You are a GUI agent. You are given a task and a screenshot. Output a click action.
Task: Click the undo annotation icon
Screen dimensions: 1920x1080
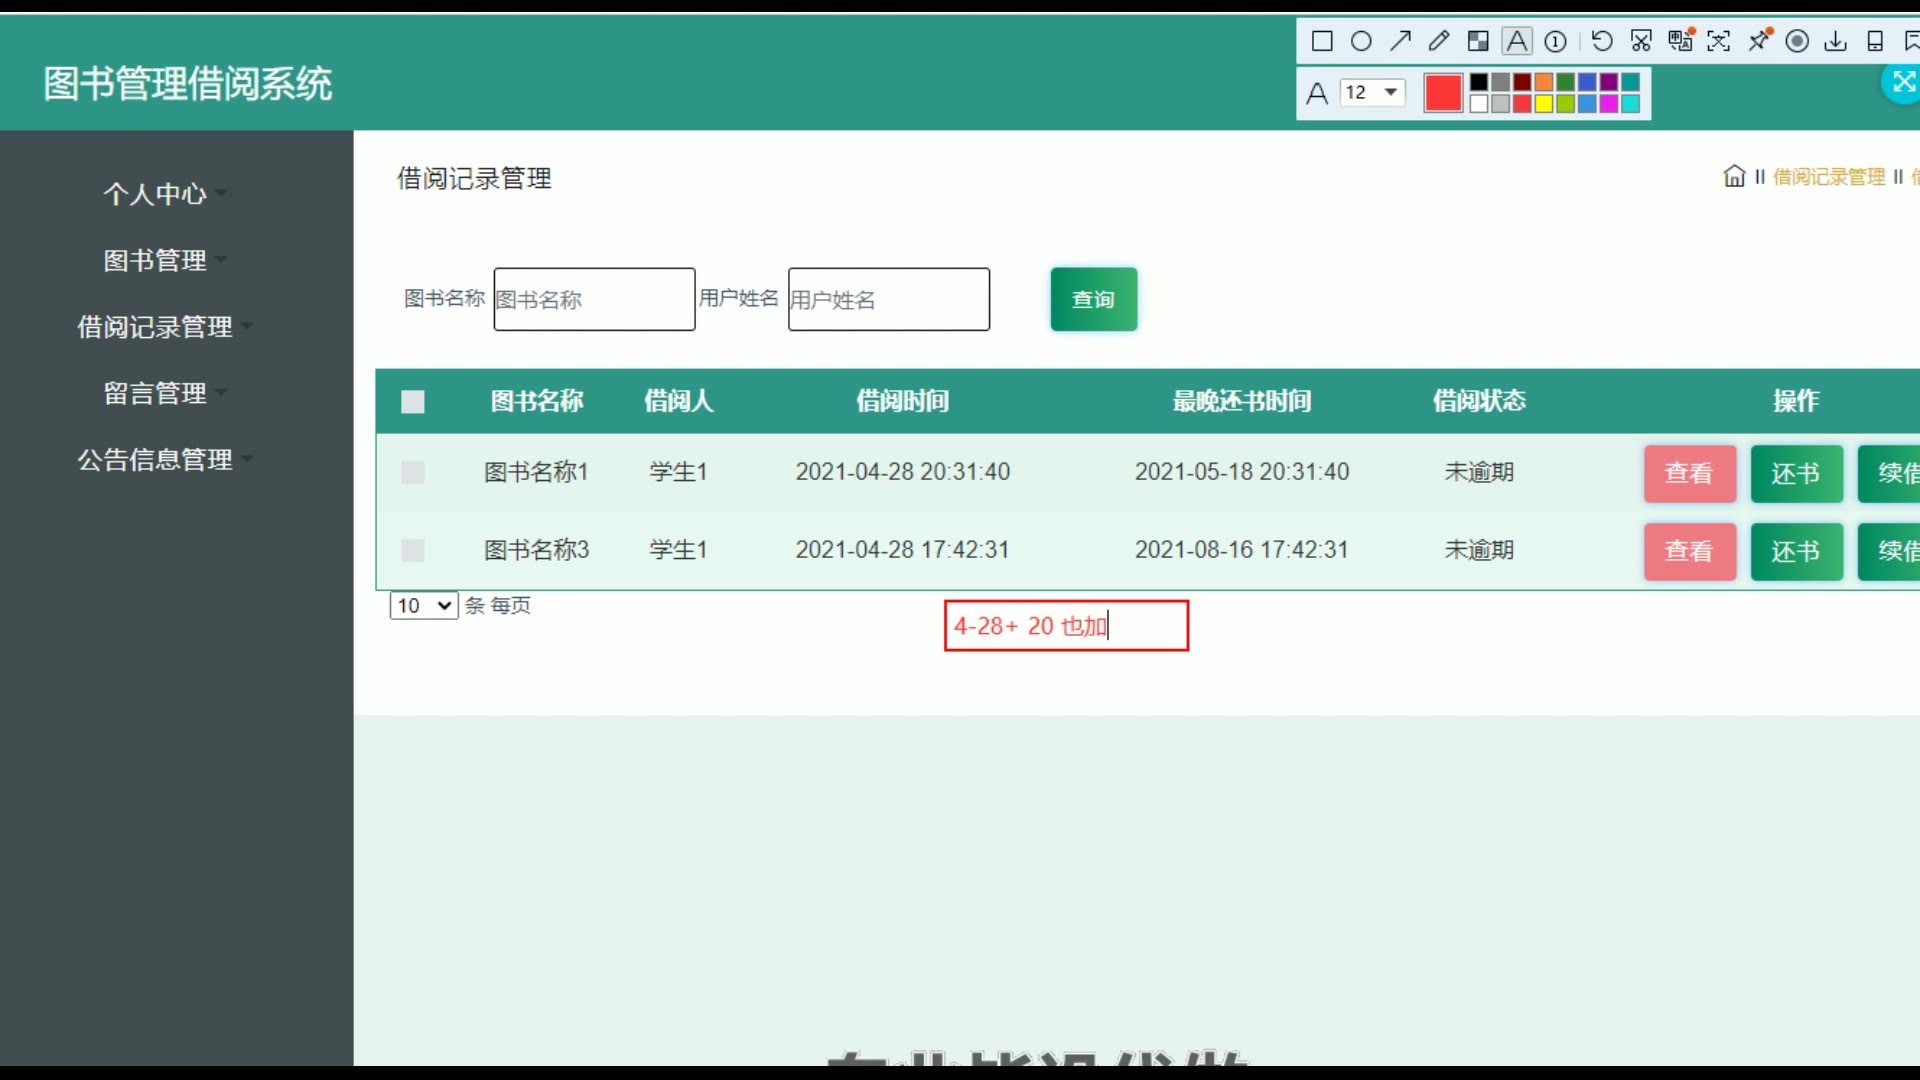1601,41
